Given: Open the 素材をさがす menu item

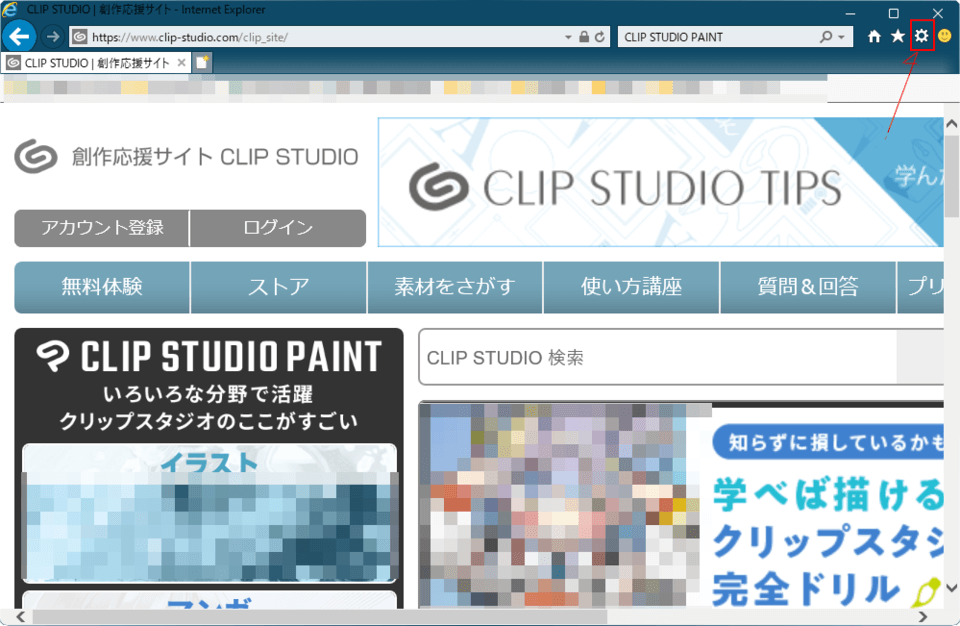Looking at the screenshot, I should pos(455,287).
